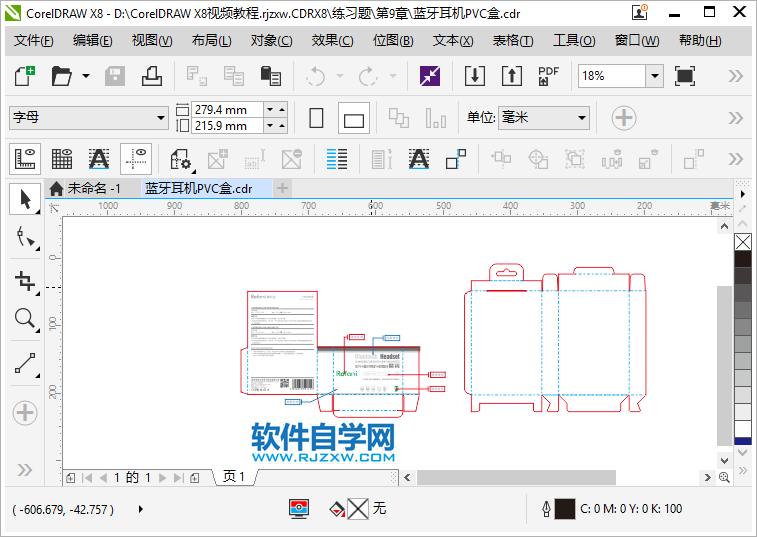Expand the toolbox overflow chevron
Screen dimensions: 757x537
[x=25, y=470]
